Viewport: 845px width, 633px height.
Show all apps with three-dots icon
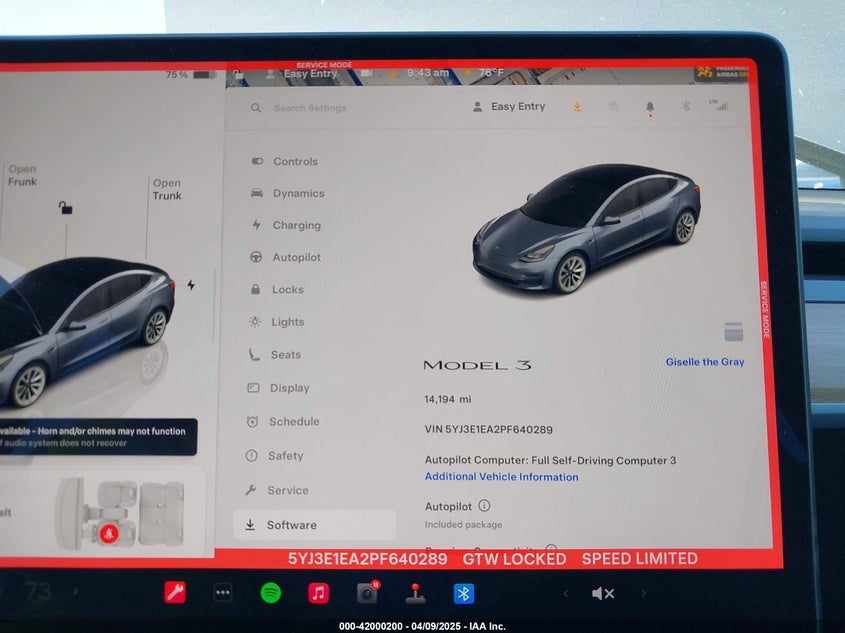tap(223, 593)
